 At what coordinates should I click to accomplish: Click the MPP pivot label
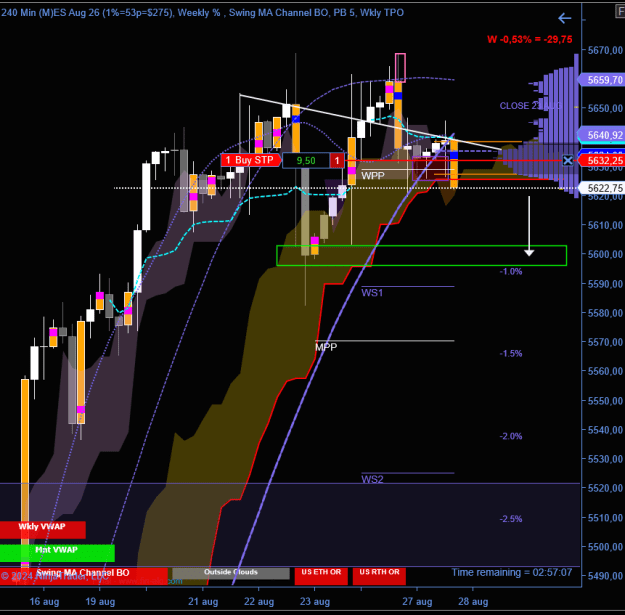(x=326, y=347)
